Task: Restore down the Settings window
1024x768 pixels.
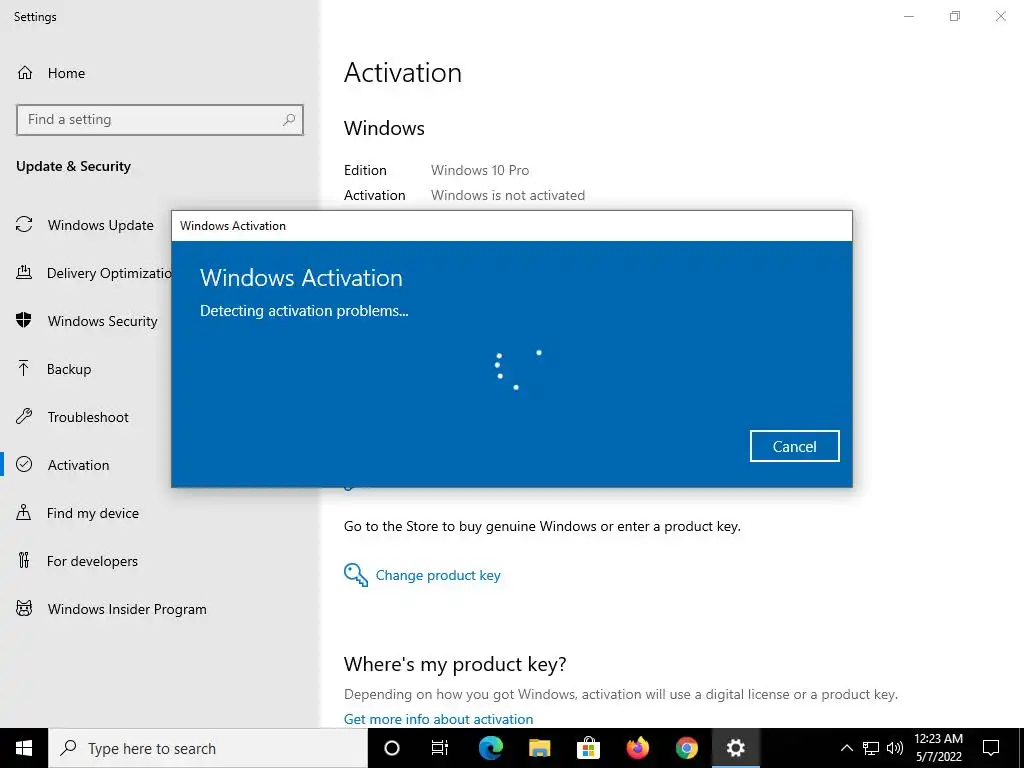Action: [x=955, y=16]
